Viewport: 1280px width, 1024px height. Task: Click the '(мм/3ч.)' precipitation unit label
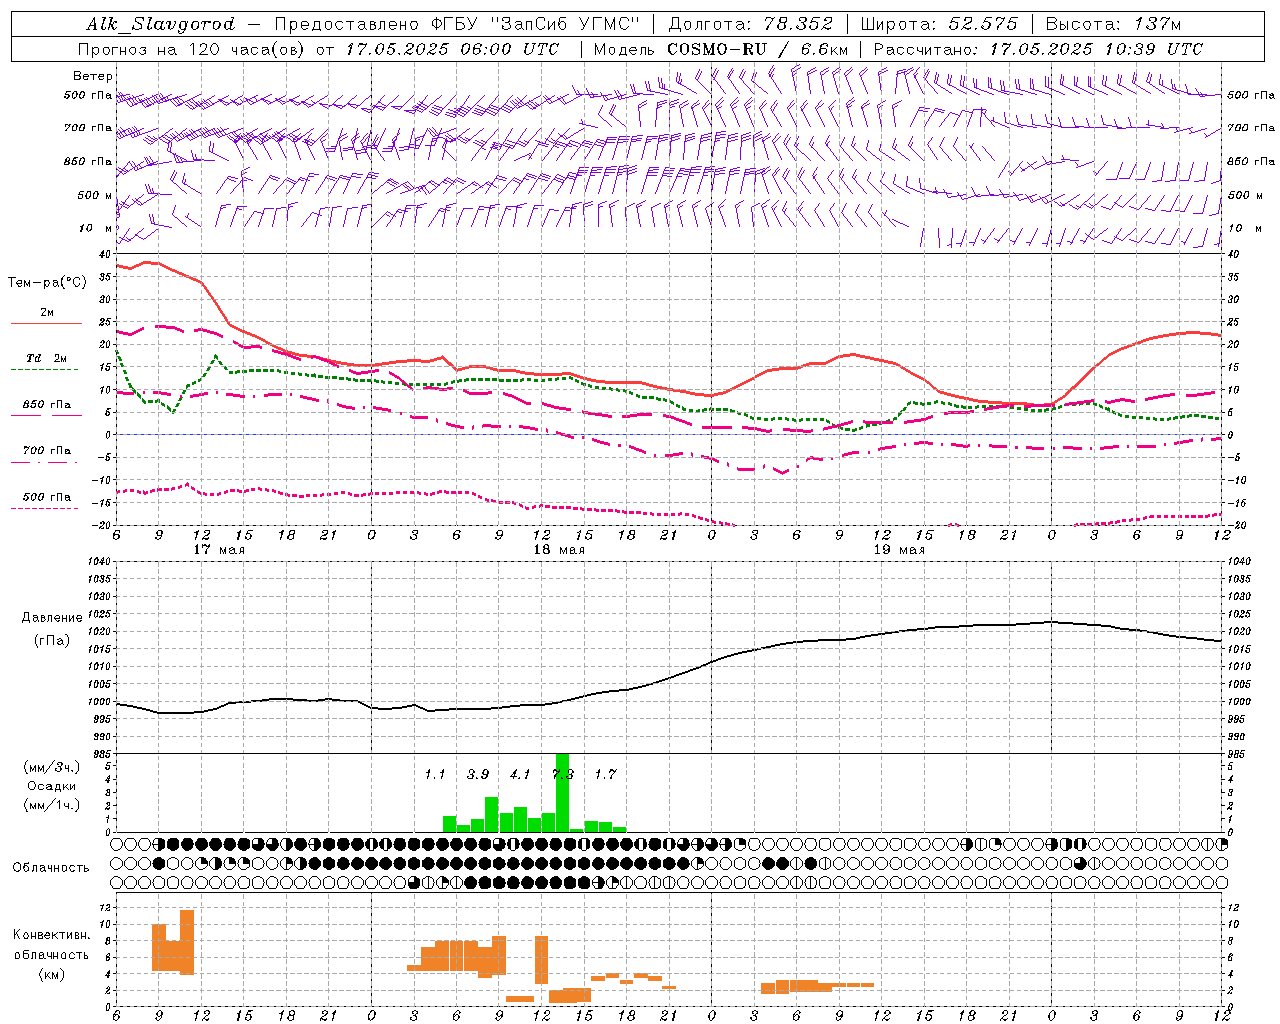tap(51, 767)
